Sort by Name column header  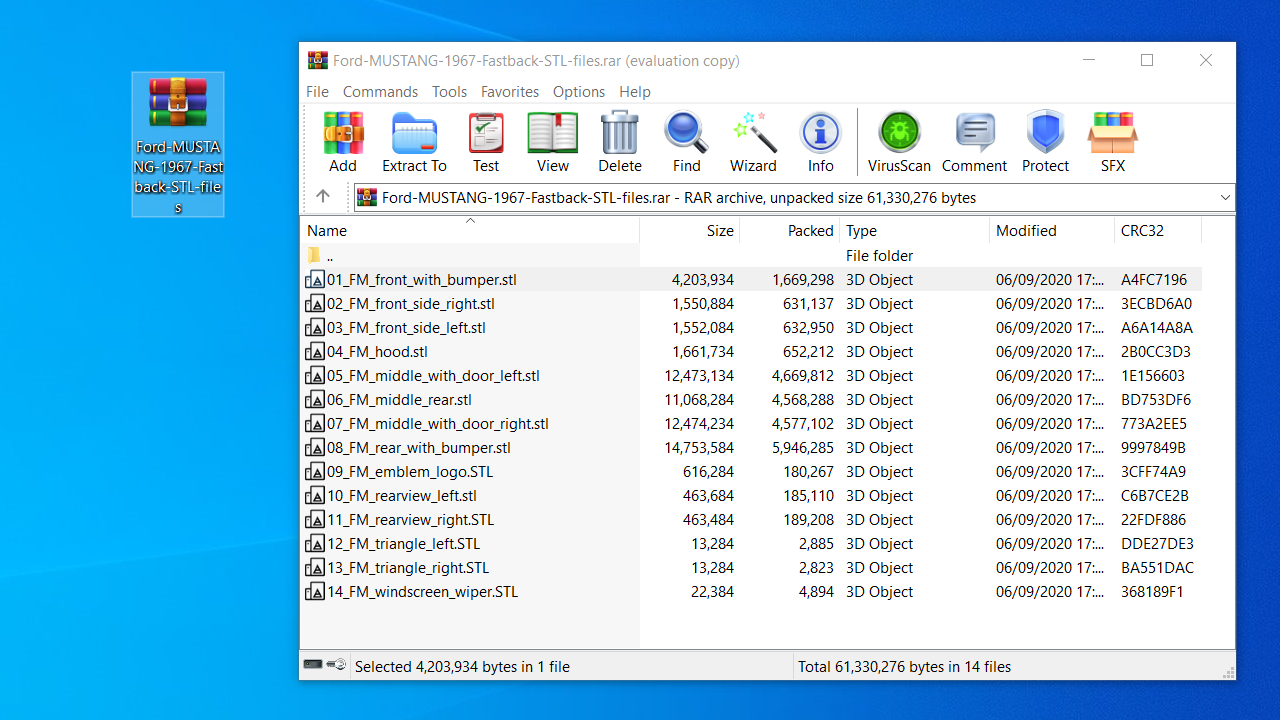[x=470, y=230]
